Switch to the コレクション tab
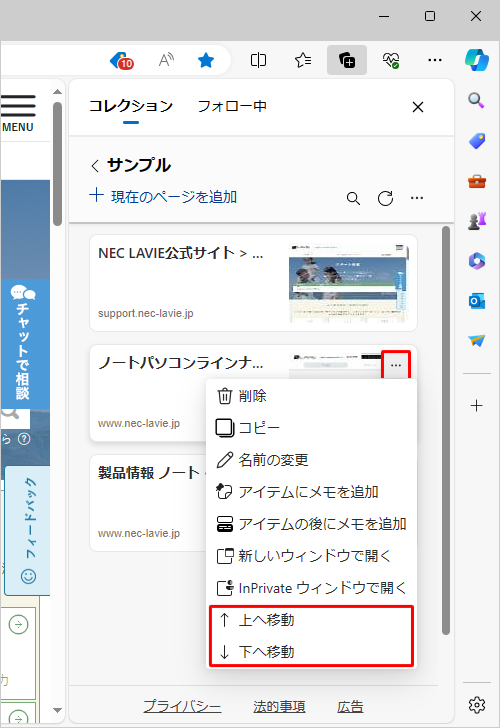 131,106
